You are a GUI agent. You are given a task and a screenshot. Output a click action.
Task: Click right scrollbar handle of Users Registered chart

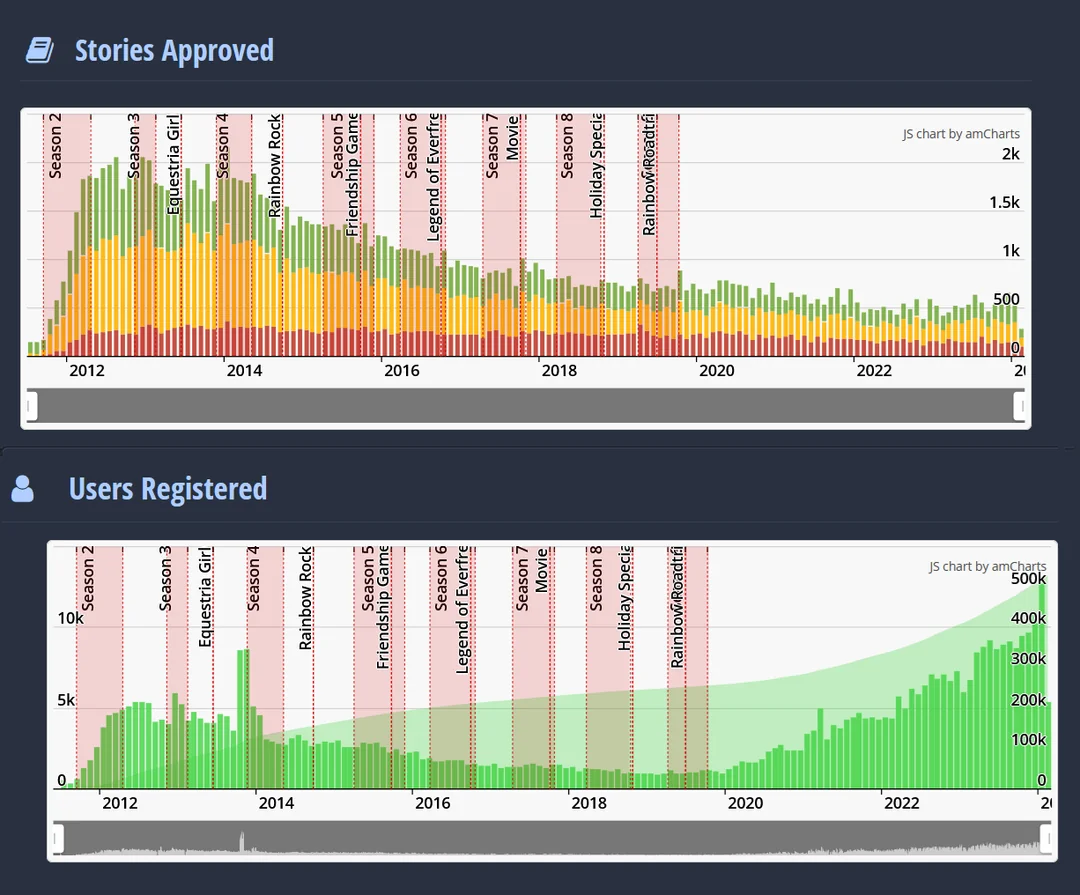1045,838
